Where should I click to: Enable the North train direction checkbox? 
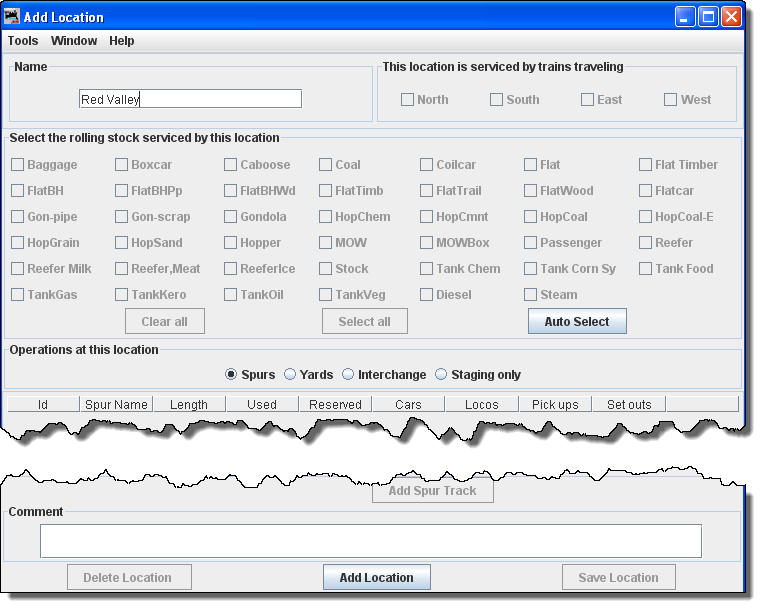click(407, 100)
